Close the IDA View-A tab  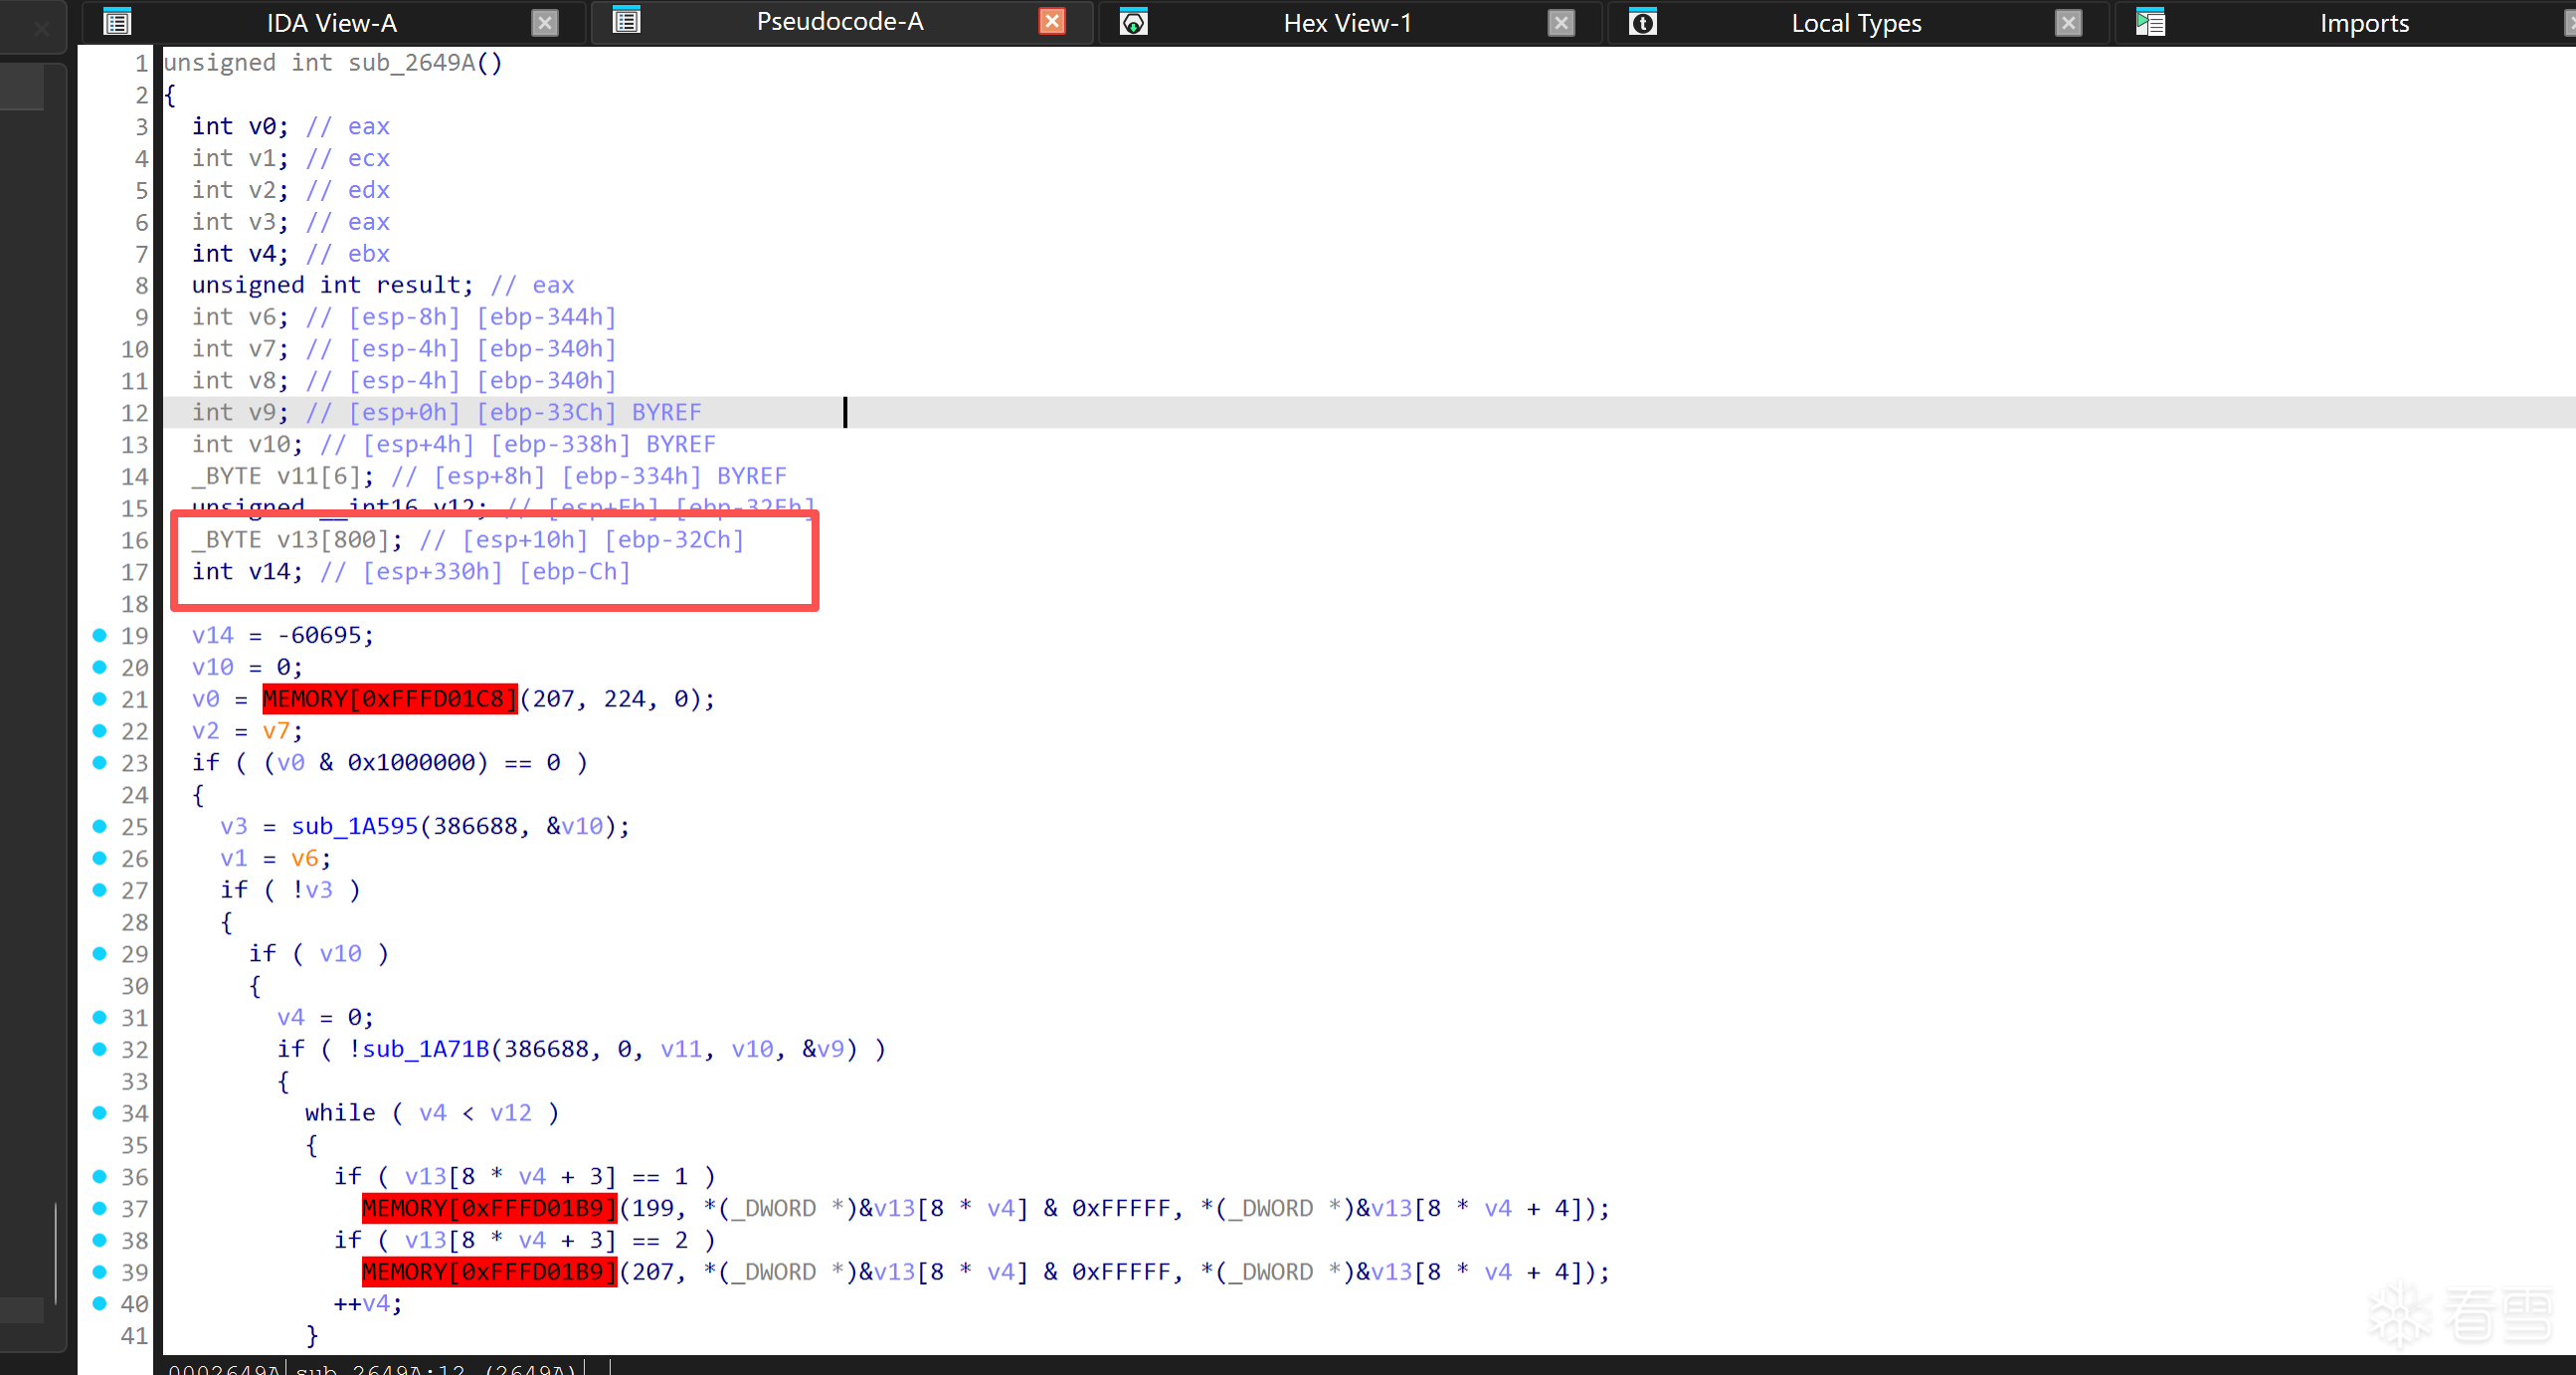[544, 23]
